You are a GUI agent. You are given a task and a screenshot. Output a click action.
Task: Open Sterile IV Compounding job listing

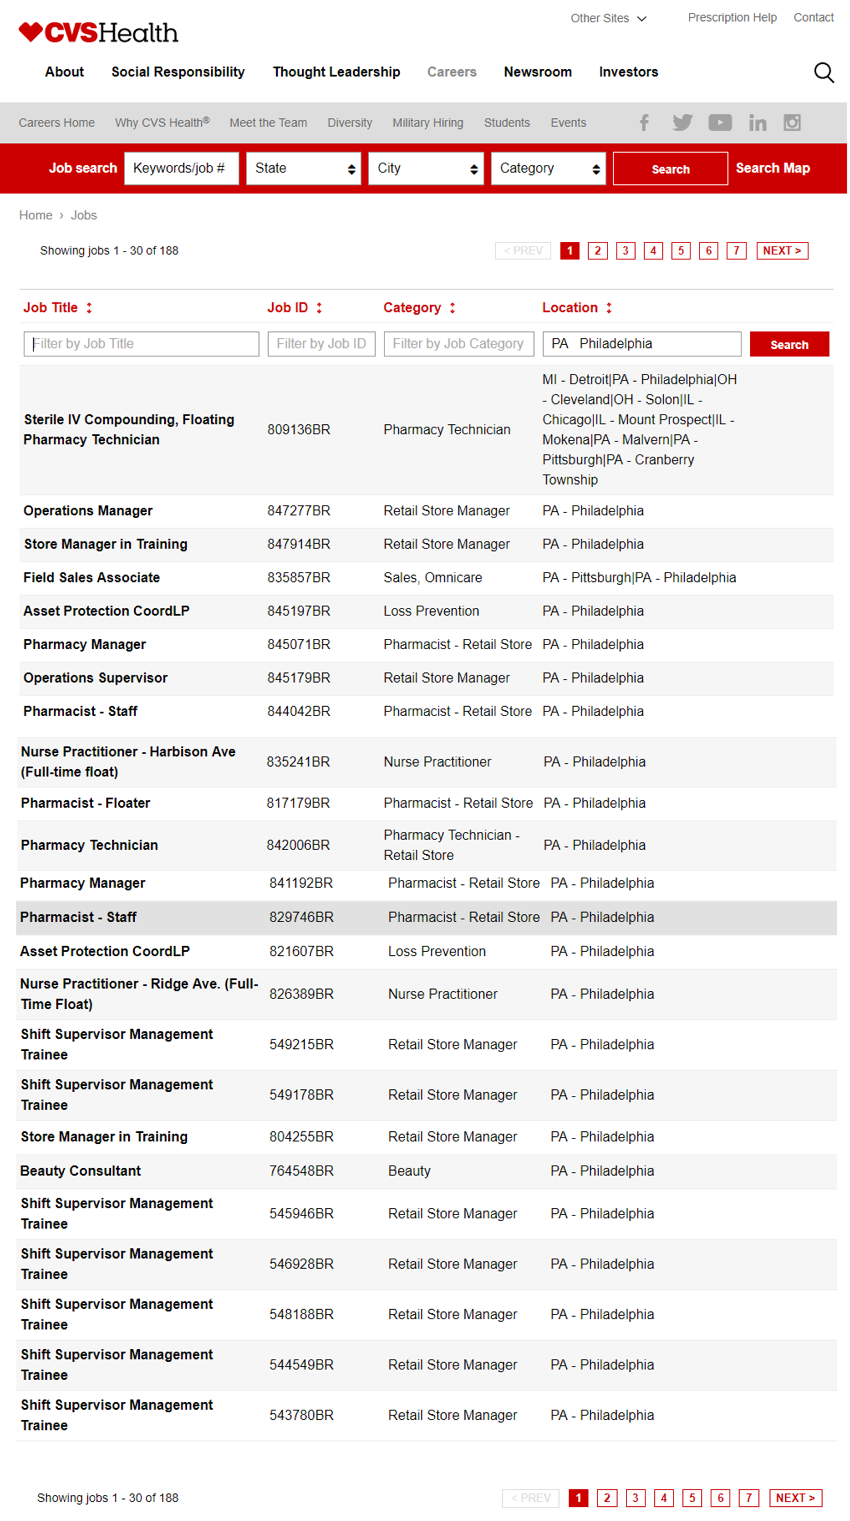point(129,430)
